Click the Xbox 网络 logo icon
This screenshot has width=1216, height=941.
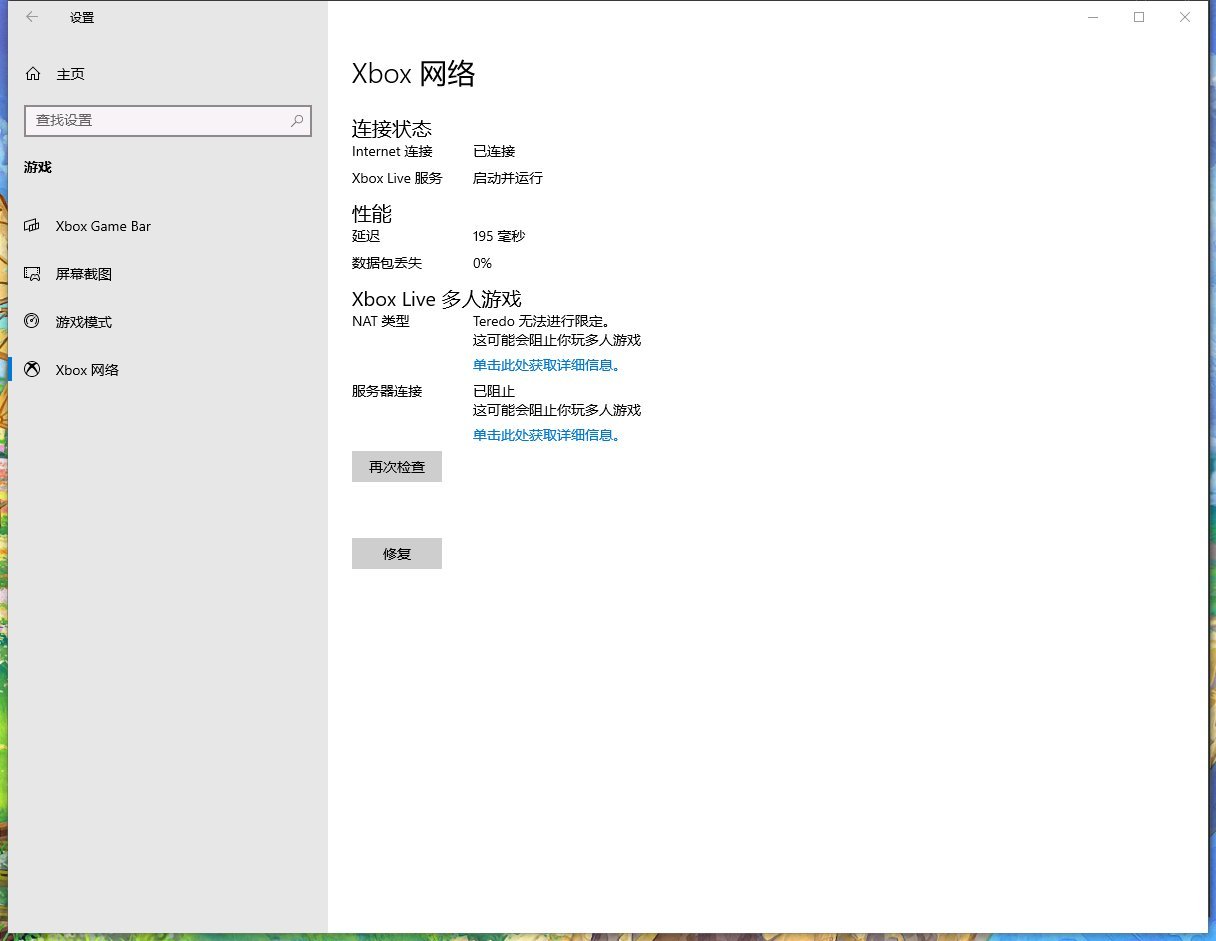[x=32, y=370]
